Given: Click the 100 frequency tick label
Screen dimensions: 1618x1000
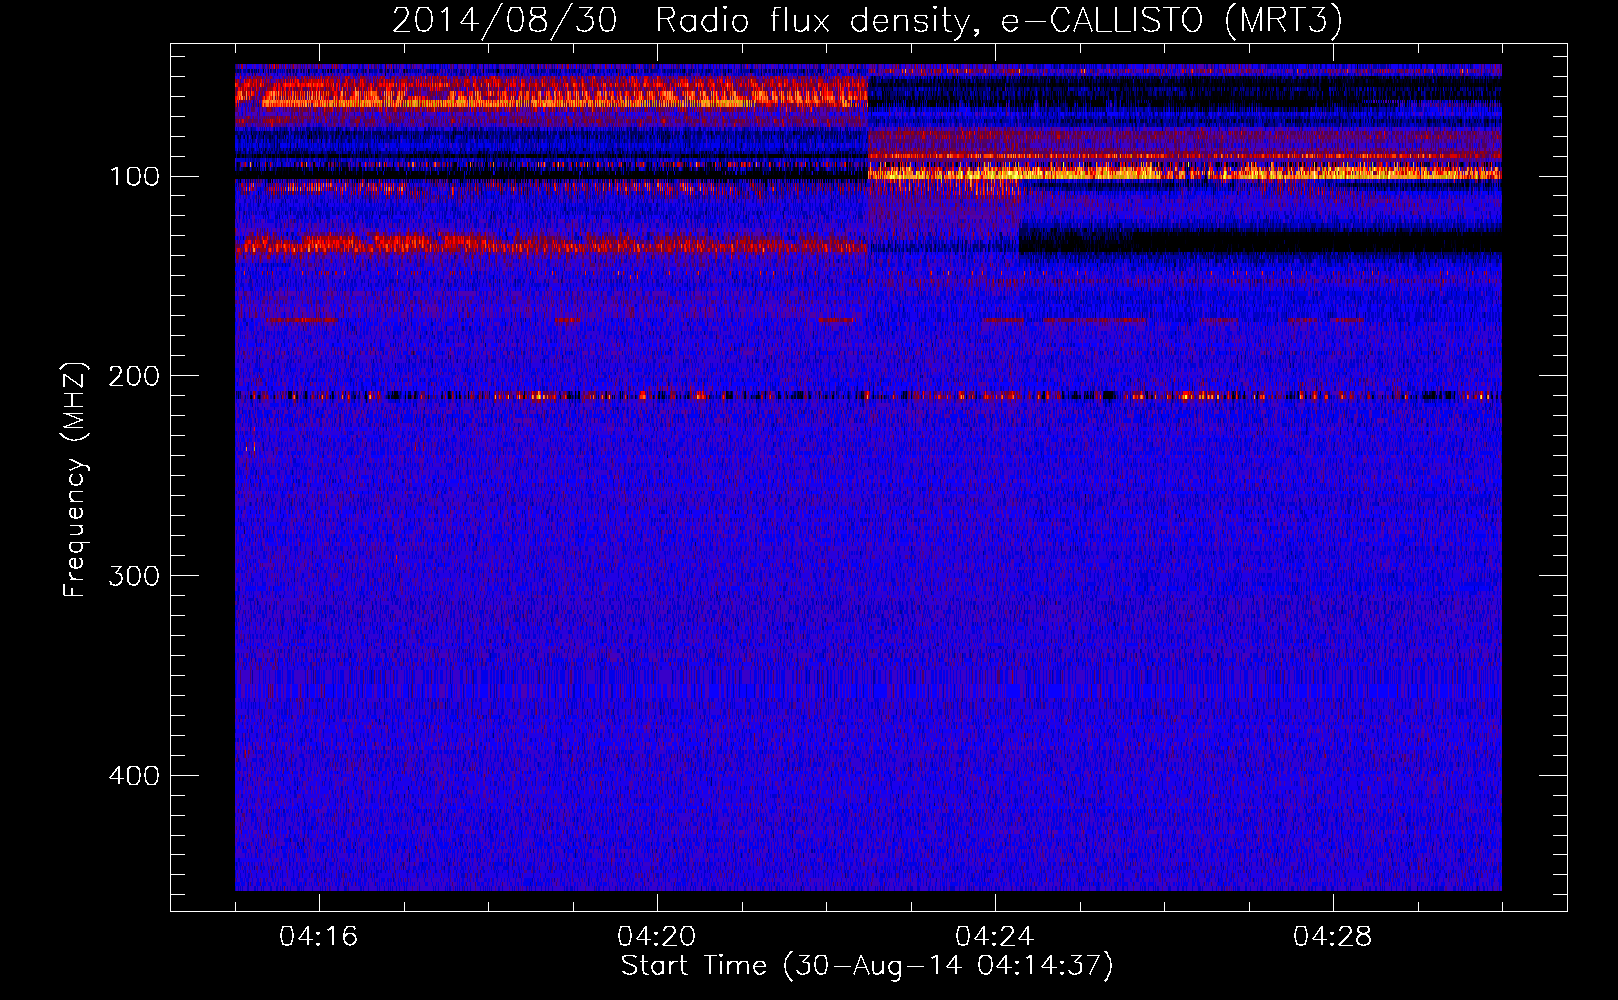Looking at the screenshot, I should (x=134, y=177).
